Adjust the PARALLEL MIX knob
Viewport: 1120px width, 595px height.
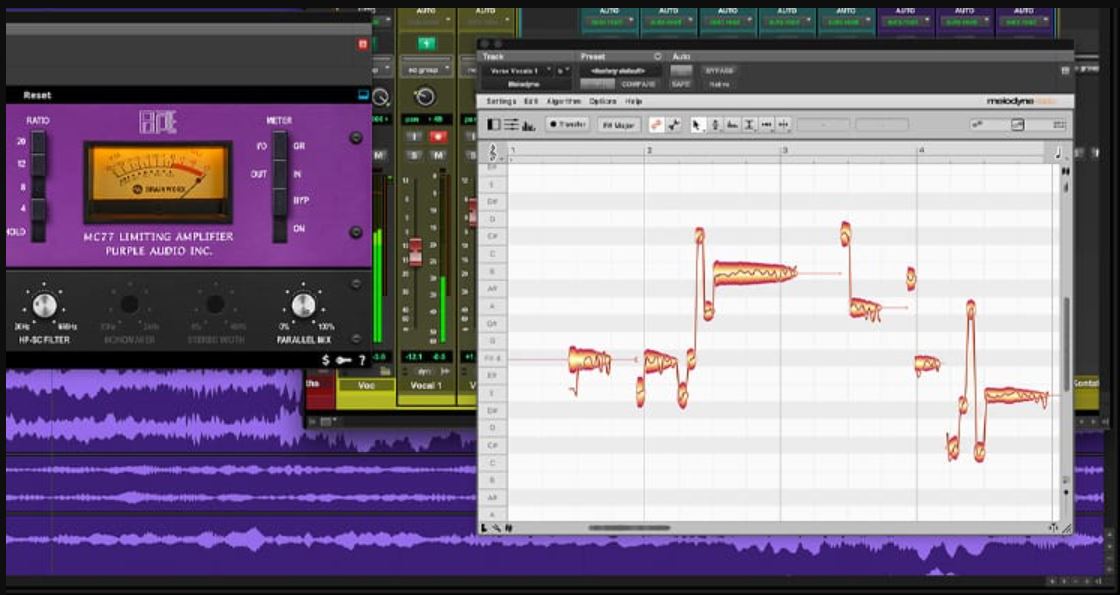pyautogui.click(x=303, y=305)
